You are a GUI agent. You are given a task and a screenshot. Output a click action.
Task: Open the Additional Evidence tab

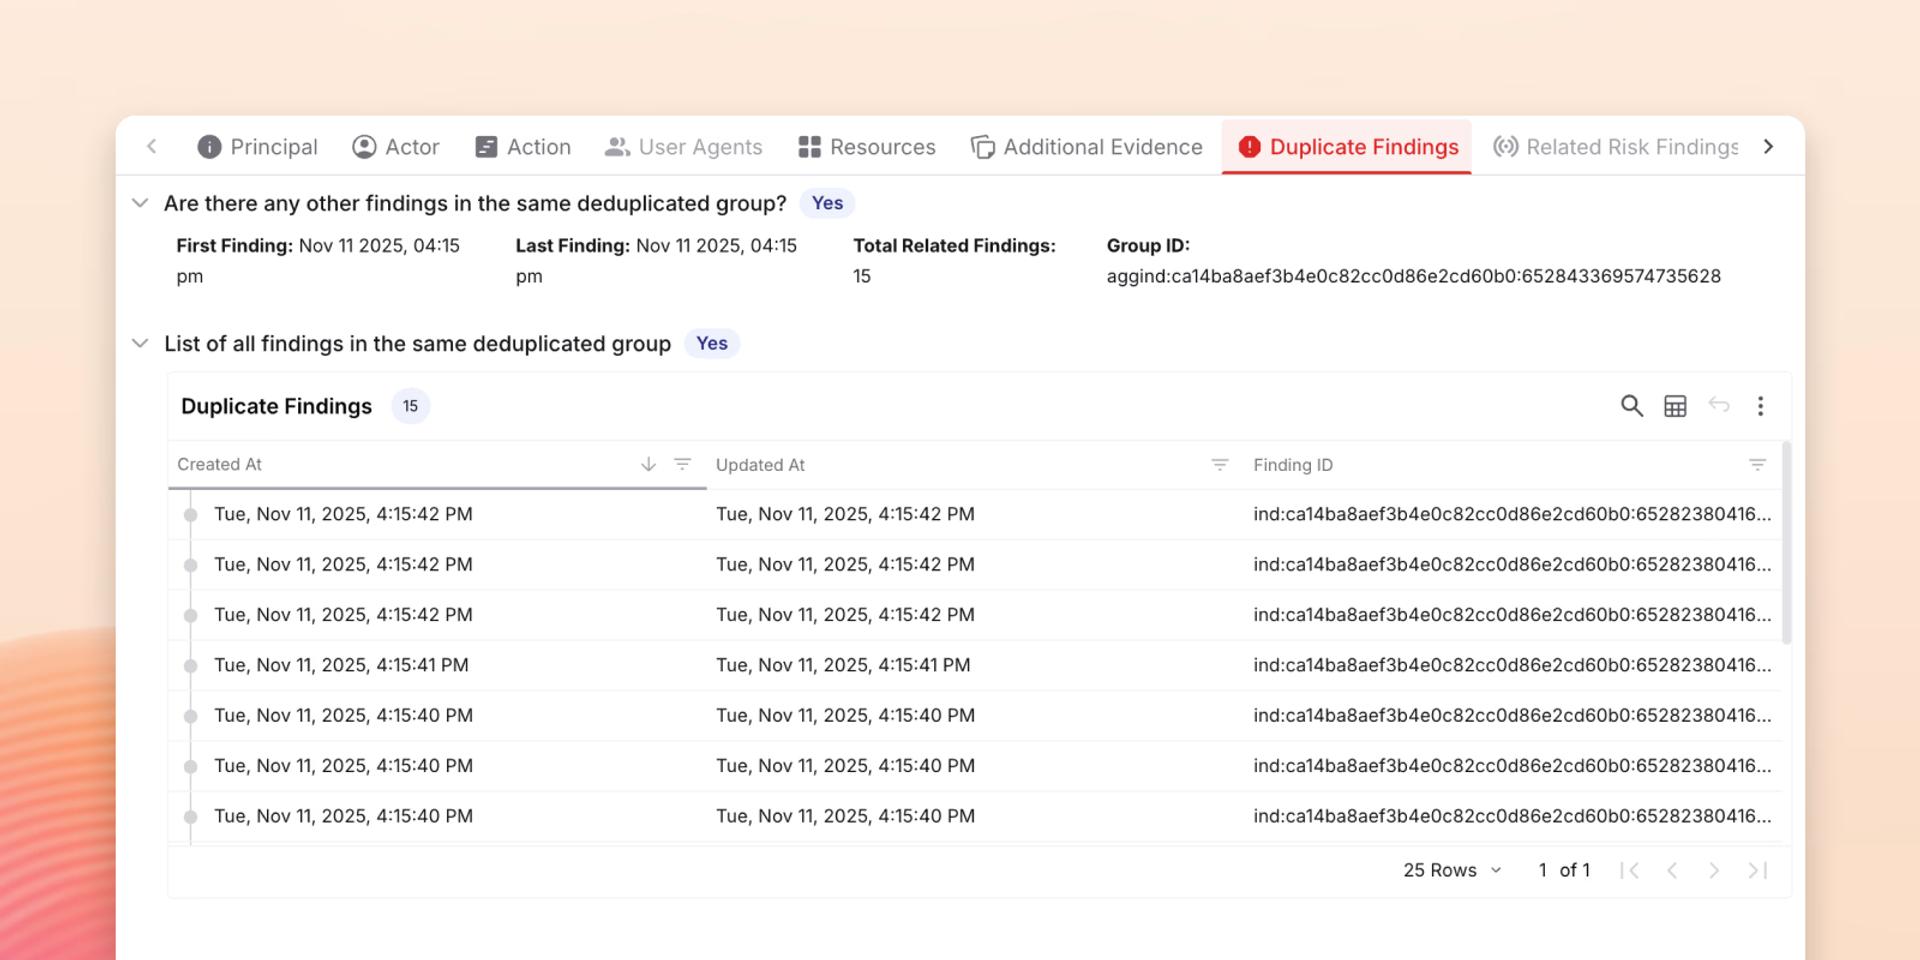tap(1087, 147)
